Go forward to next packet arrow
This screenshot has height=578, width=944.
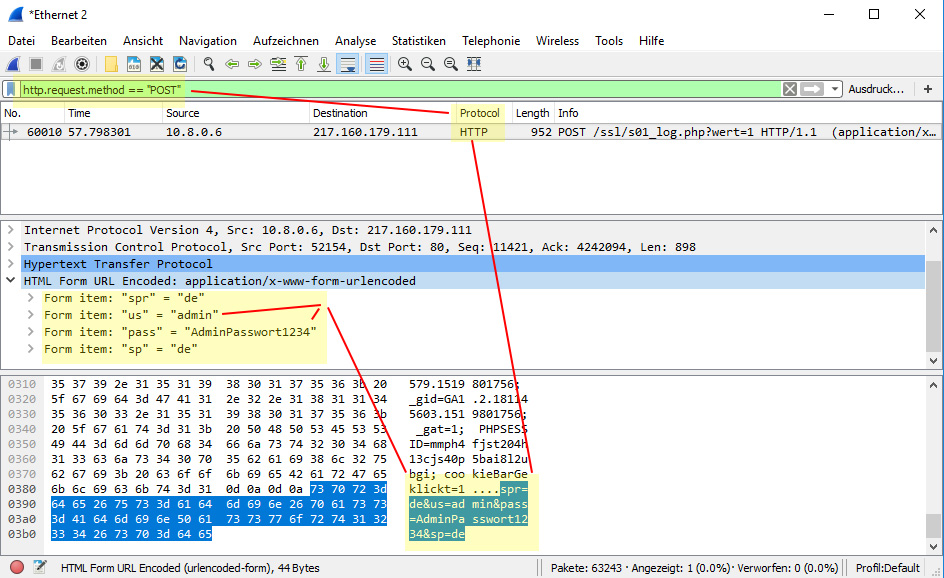pos(255,64)
